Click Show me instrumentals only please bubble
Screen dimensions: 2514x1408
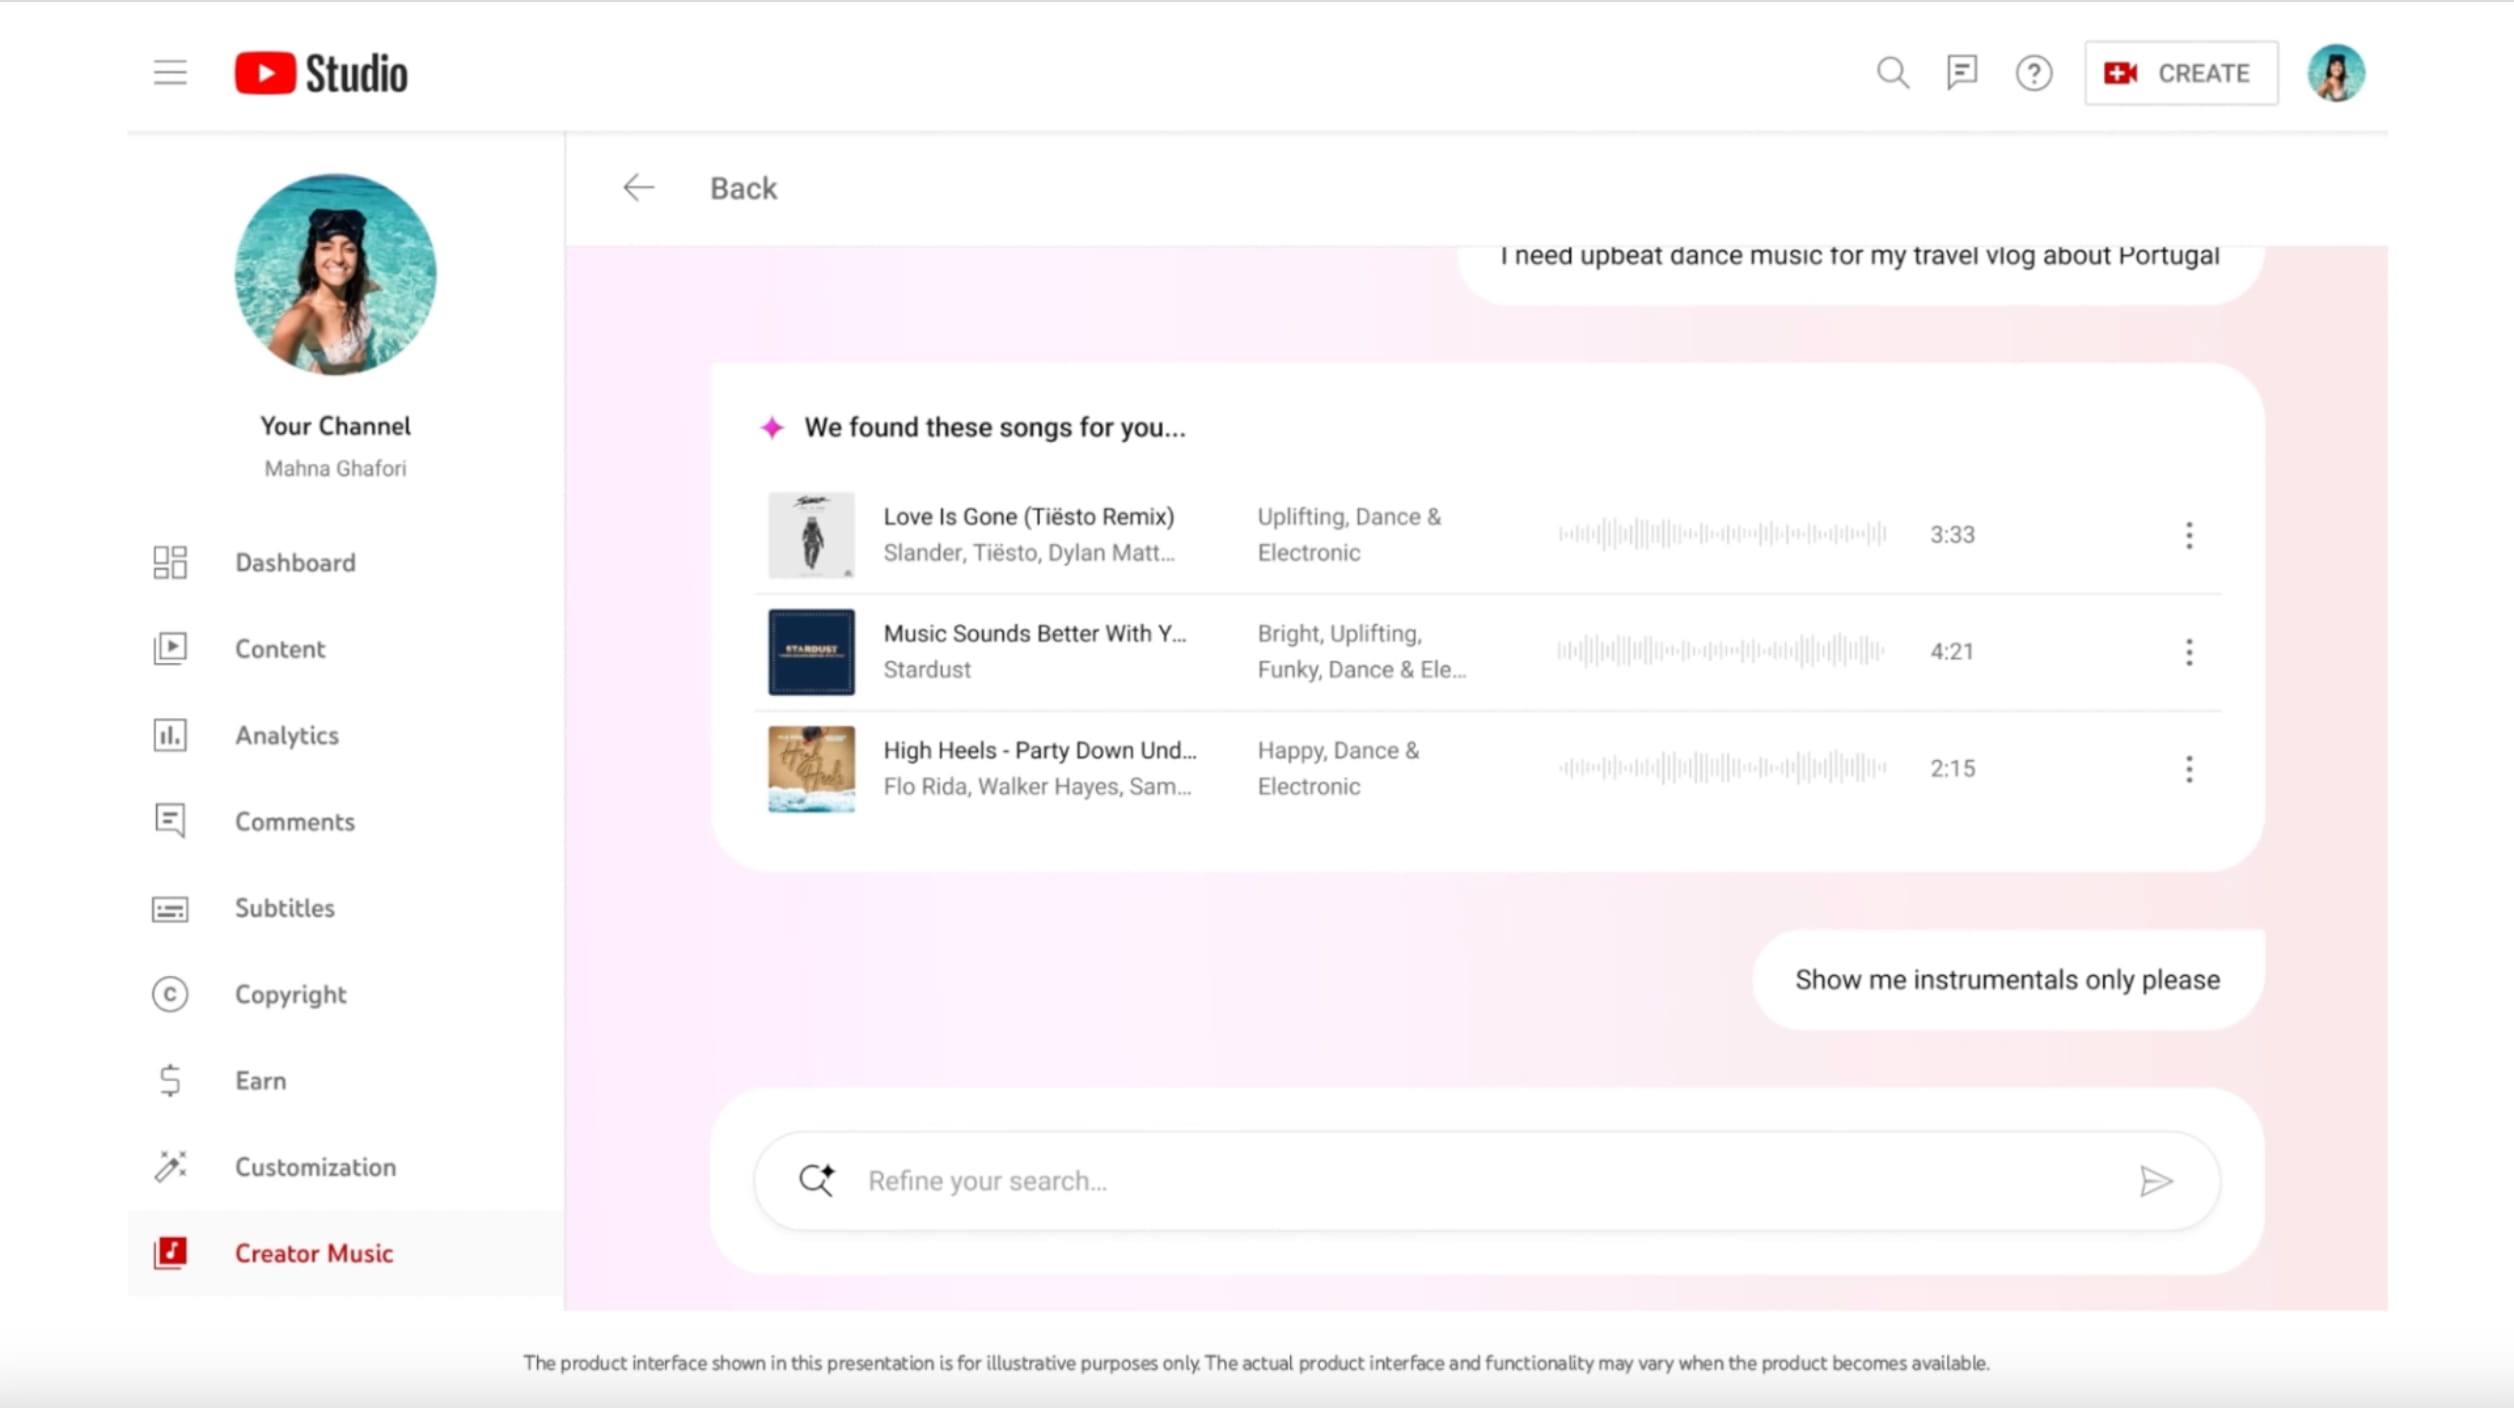pyautogui.click(x=2007, y=980)
